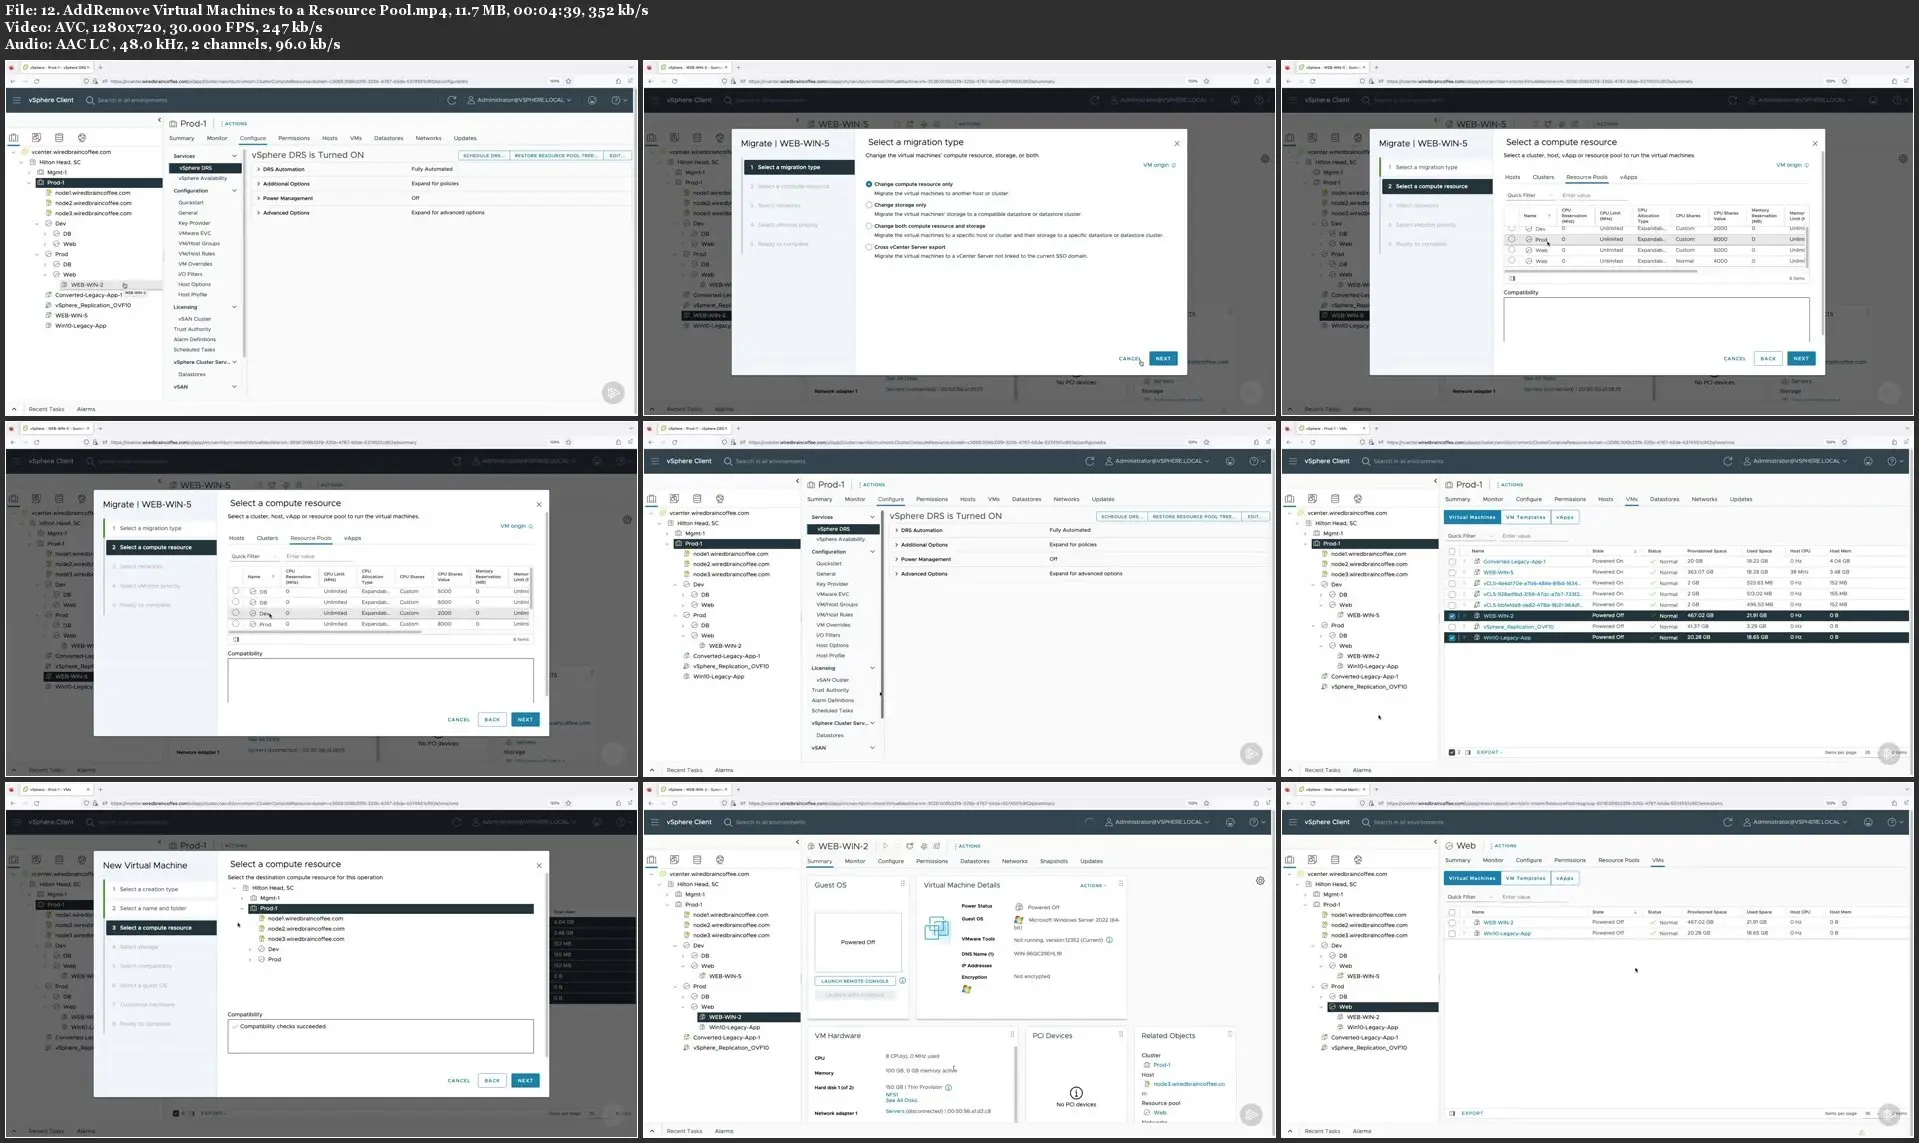In migration type dialog, click VM origin info icon
Viewport: 1919px width, 1143px height.
(x=1173, y=165)
